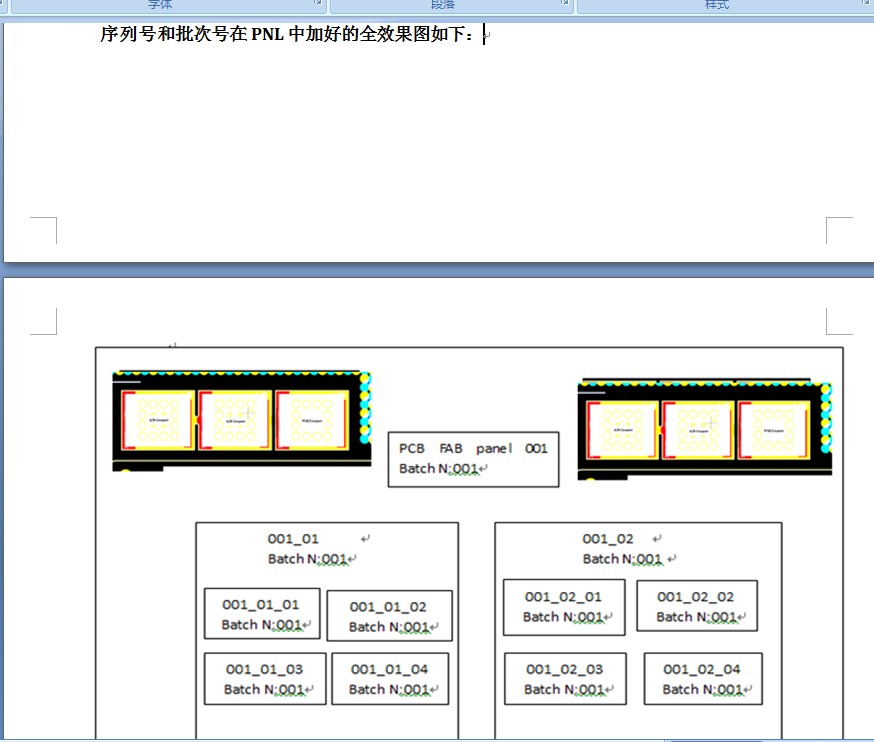Select the 001_01_03 text box
Screen dimensions: 874x742
[x=265, y=679]
